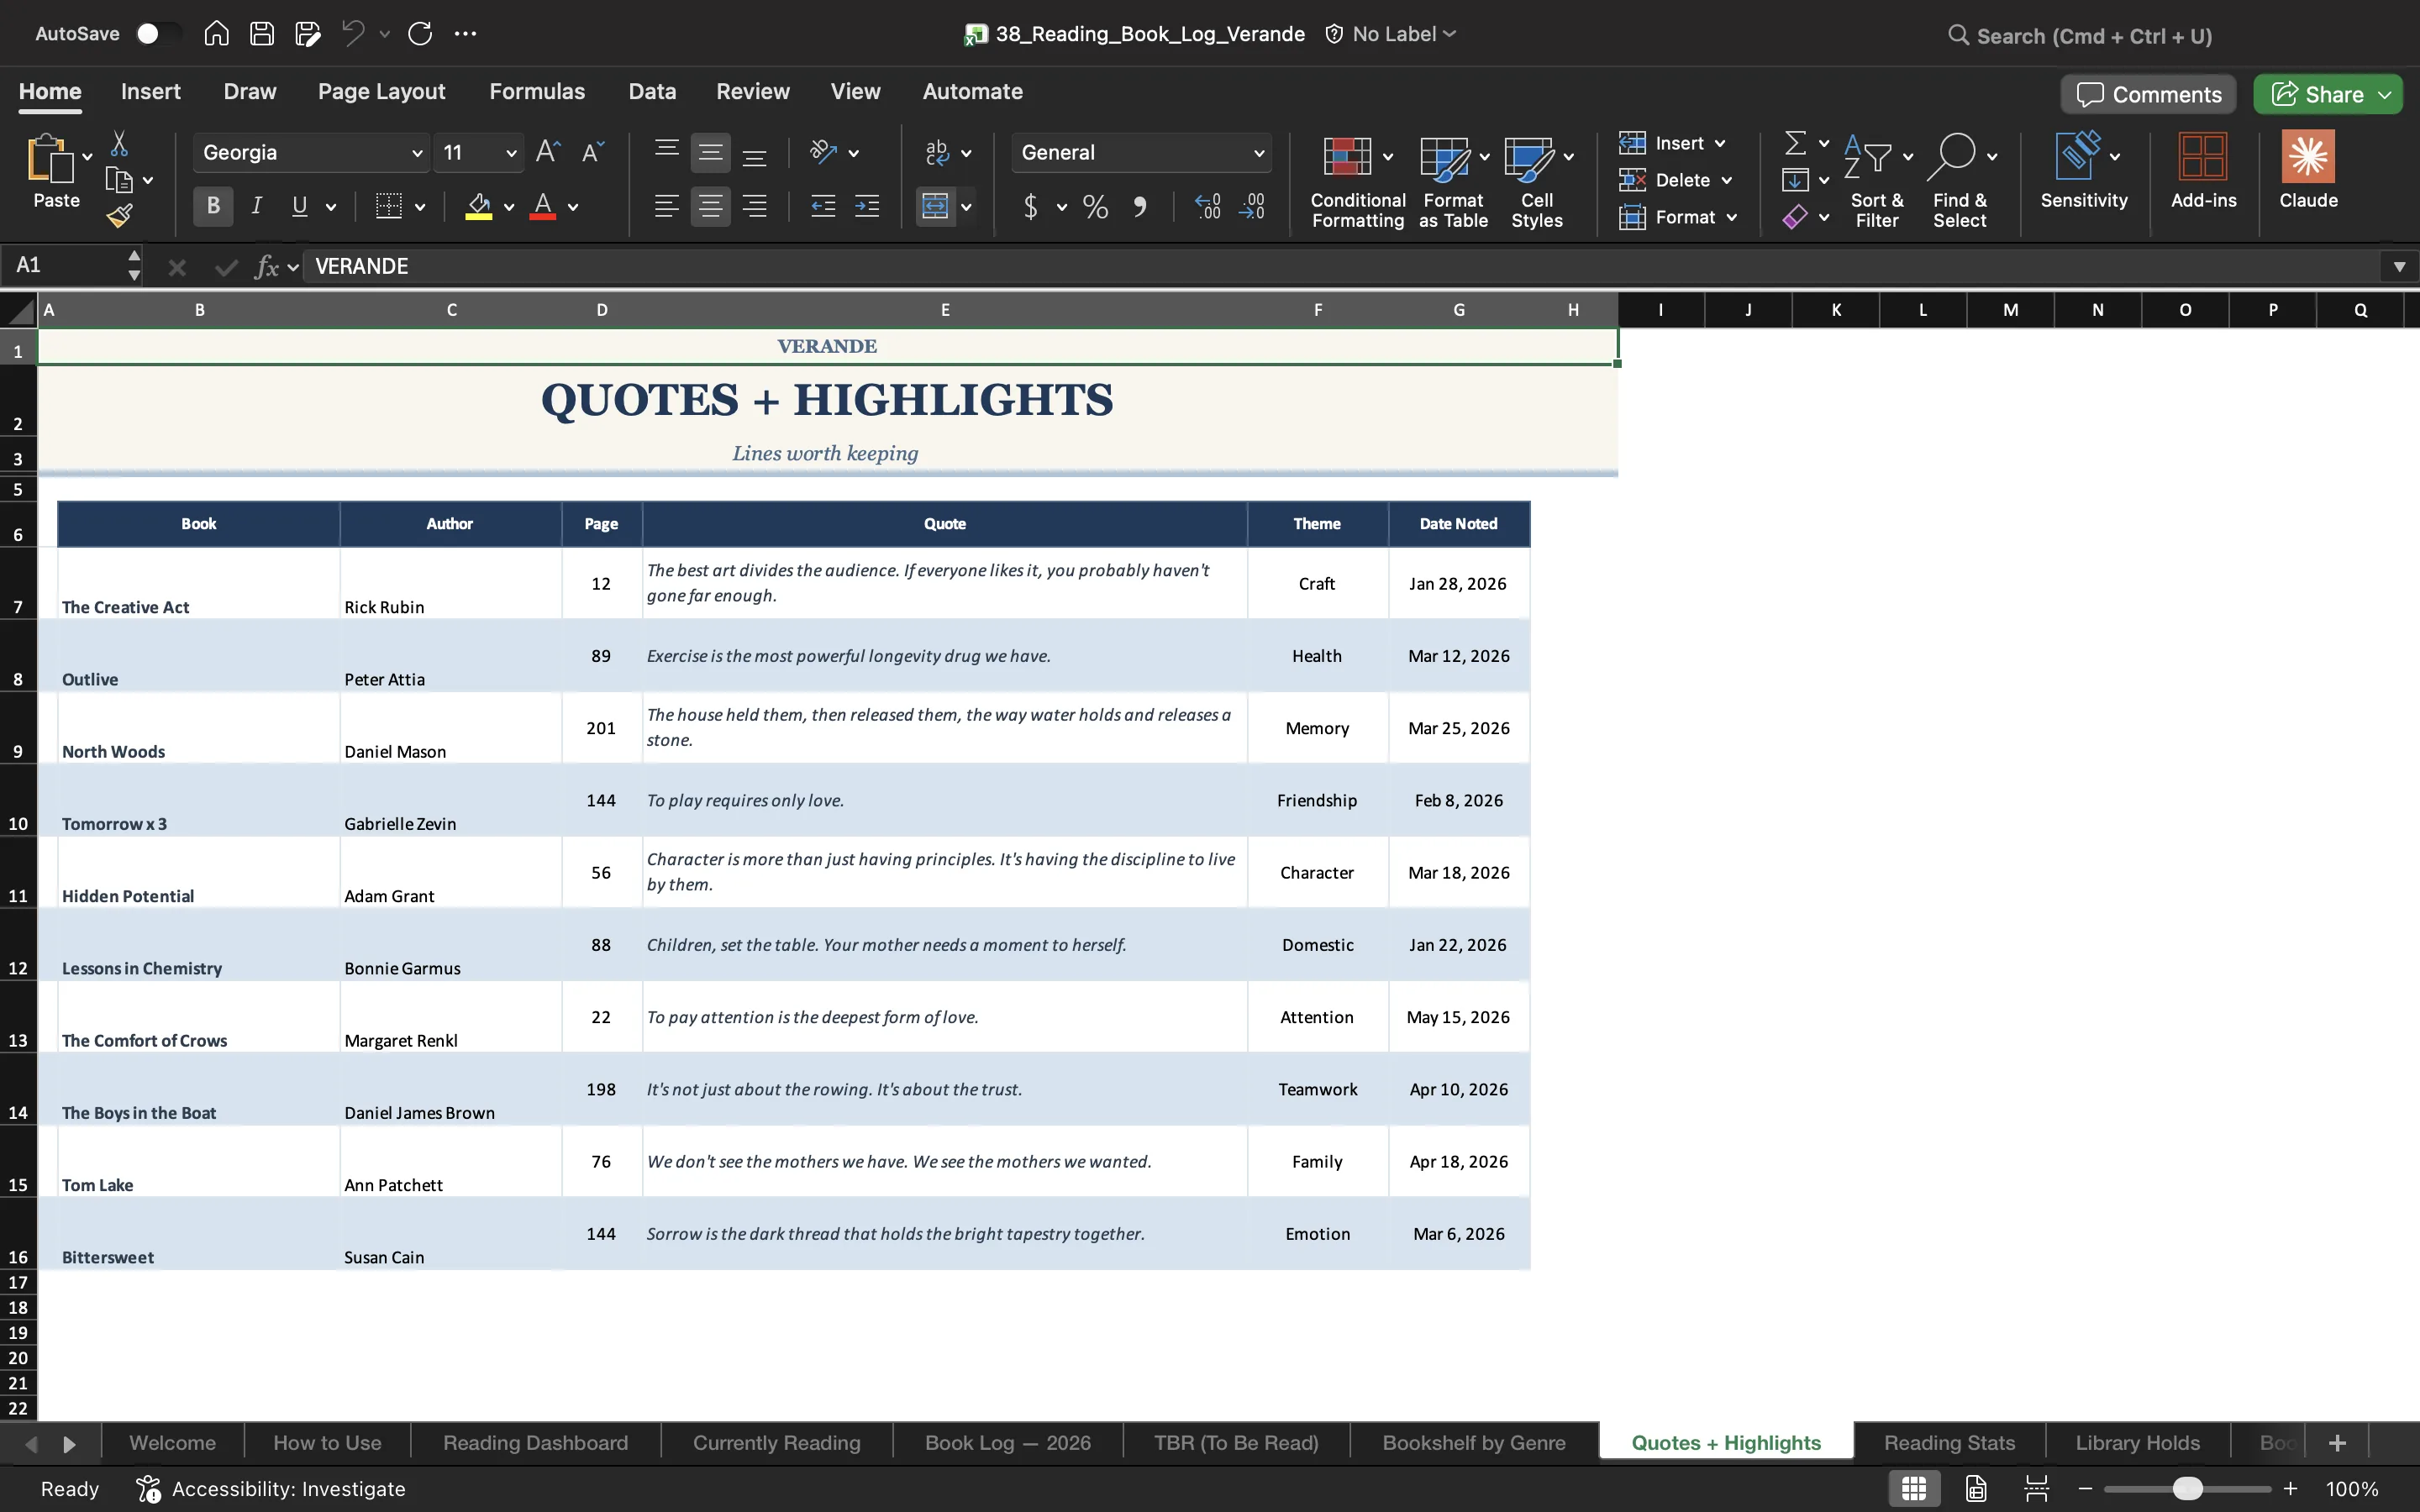Click the Percent Style icon
2420x1512 pixels.
[x=1095, y=207]
